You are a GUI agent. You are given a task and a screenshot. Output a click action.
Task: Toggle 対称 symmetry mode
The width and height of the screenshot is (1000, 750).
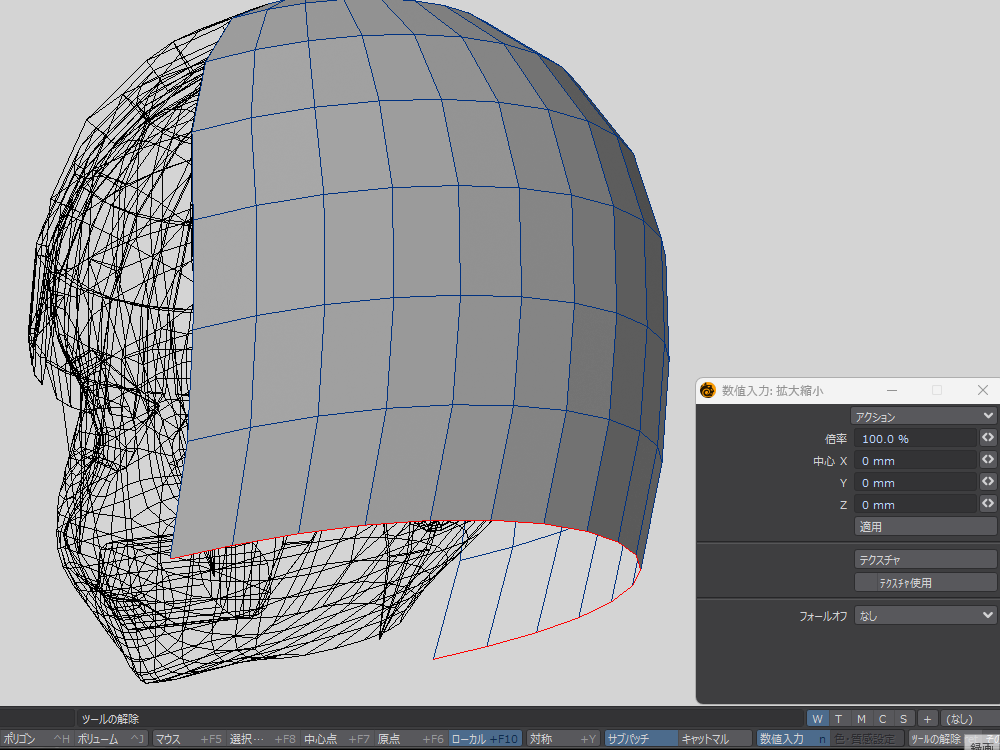[x=563, y=739]
